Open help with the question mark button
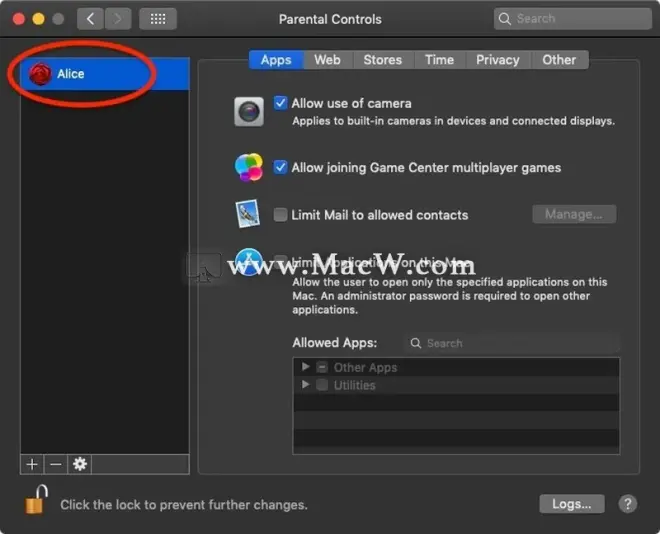Screen dimensions: 660x534 coord(628,504)
